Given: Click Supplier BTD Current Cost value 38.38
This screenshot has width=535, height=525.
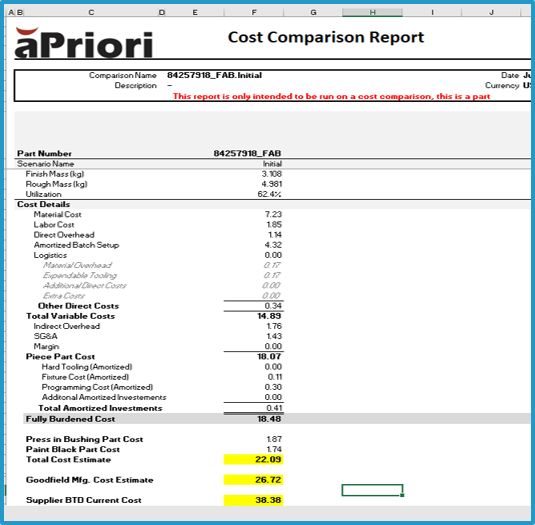Looking at the screenshot, I should [254, 500].
